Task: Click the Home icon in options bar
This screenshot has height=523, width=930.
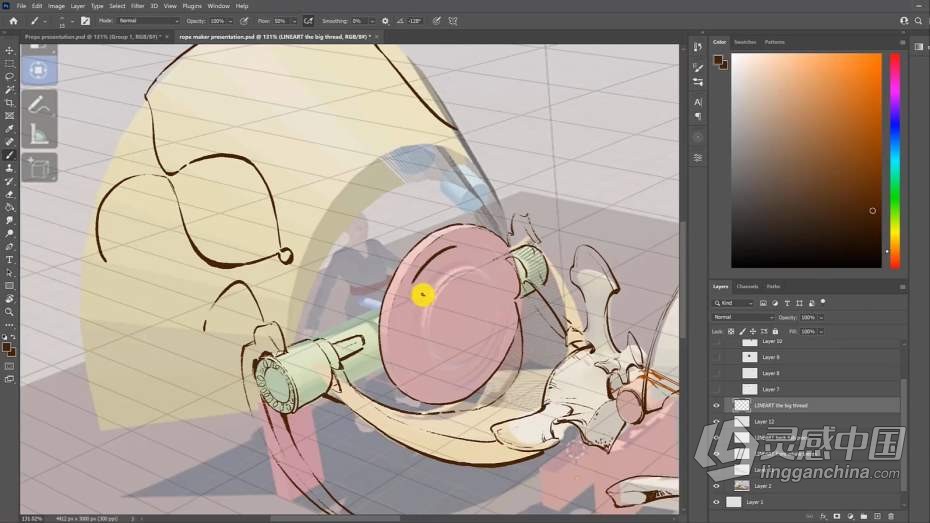Action: click(13, 20)
